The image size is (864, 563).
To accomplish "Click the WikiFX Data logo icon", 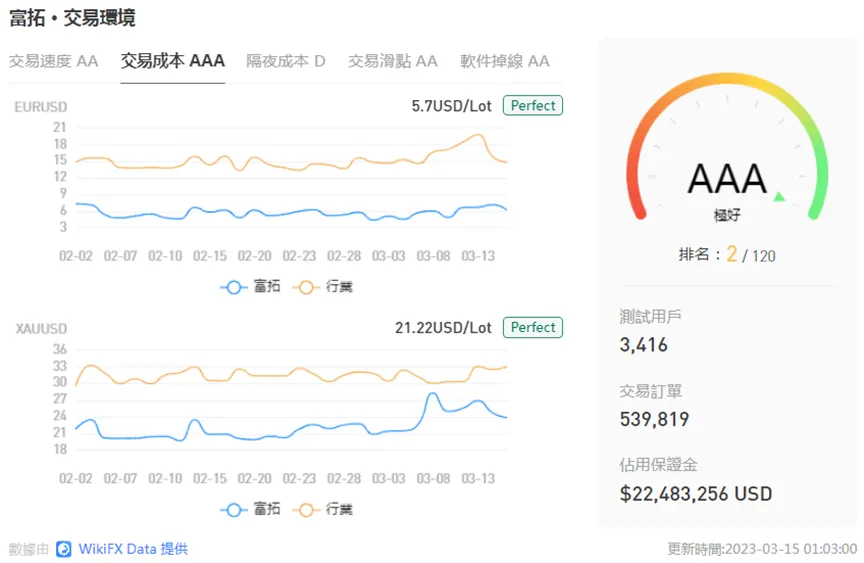I will [x=64, y=549].
